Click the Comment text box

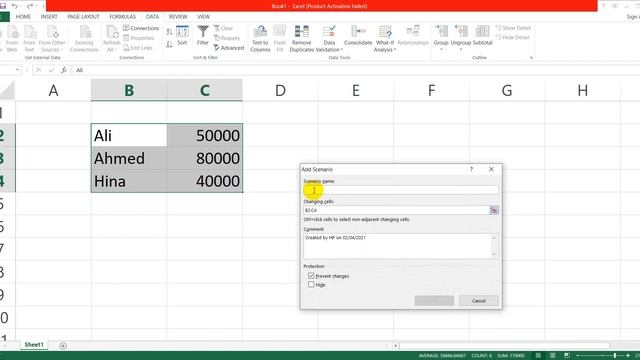[401, 246]
